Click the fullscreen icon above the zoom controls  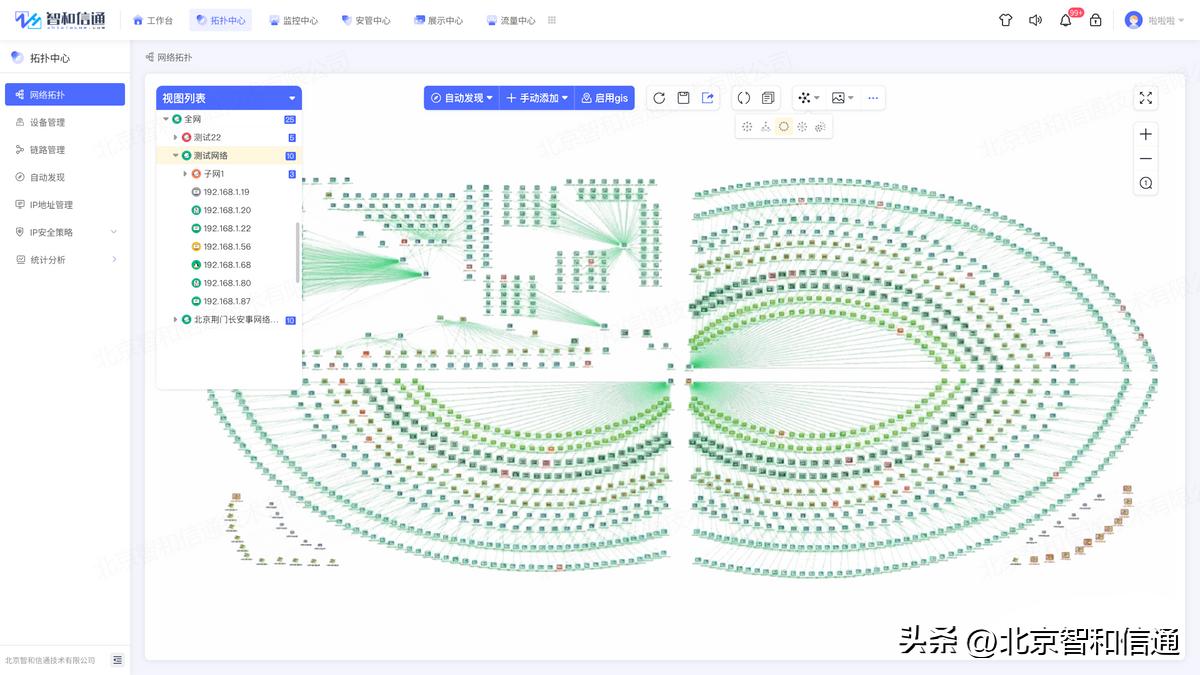[x=1146, y=98]
